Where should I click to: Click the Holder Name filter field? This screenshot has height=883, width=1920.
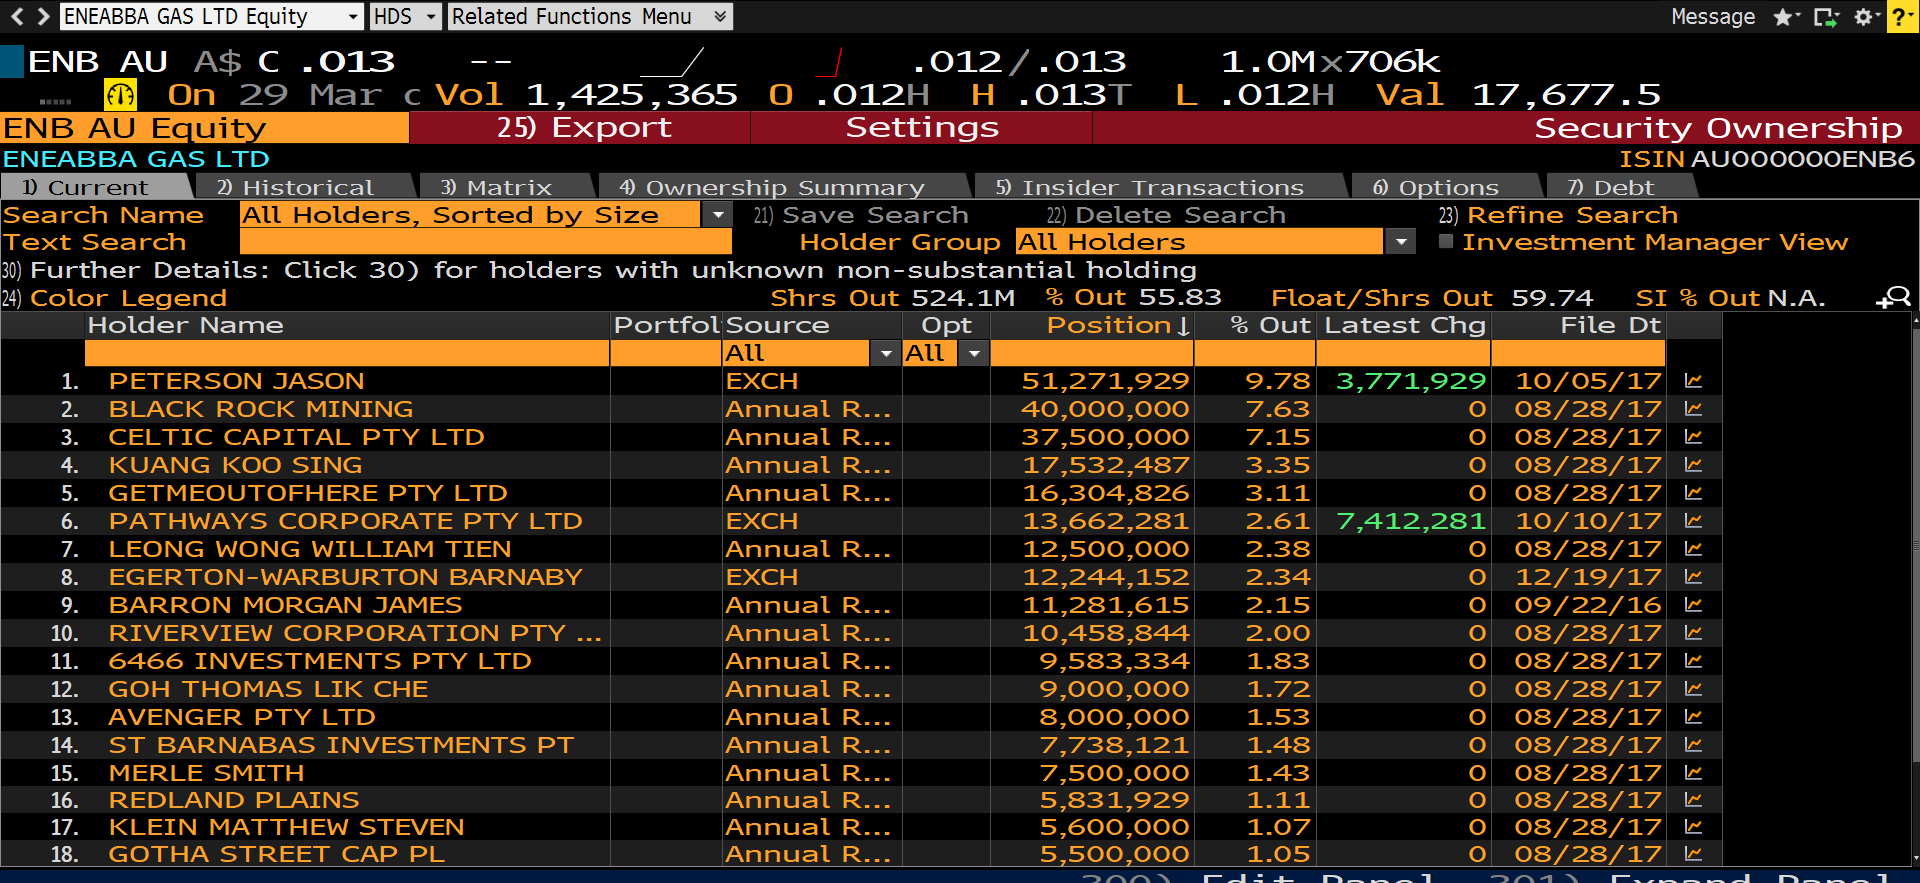tap(347, 353)
